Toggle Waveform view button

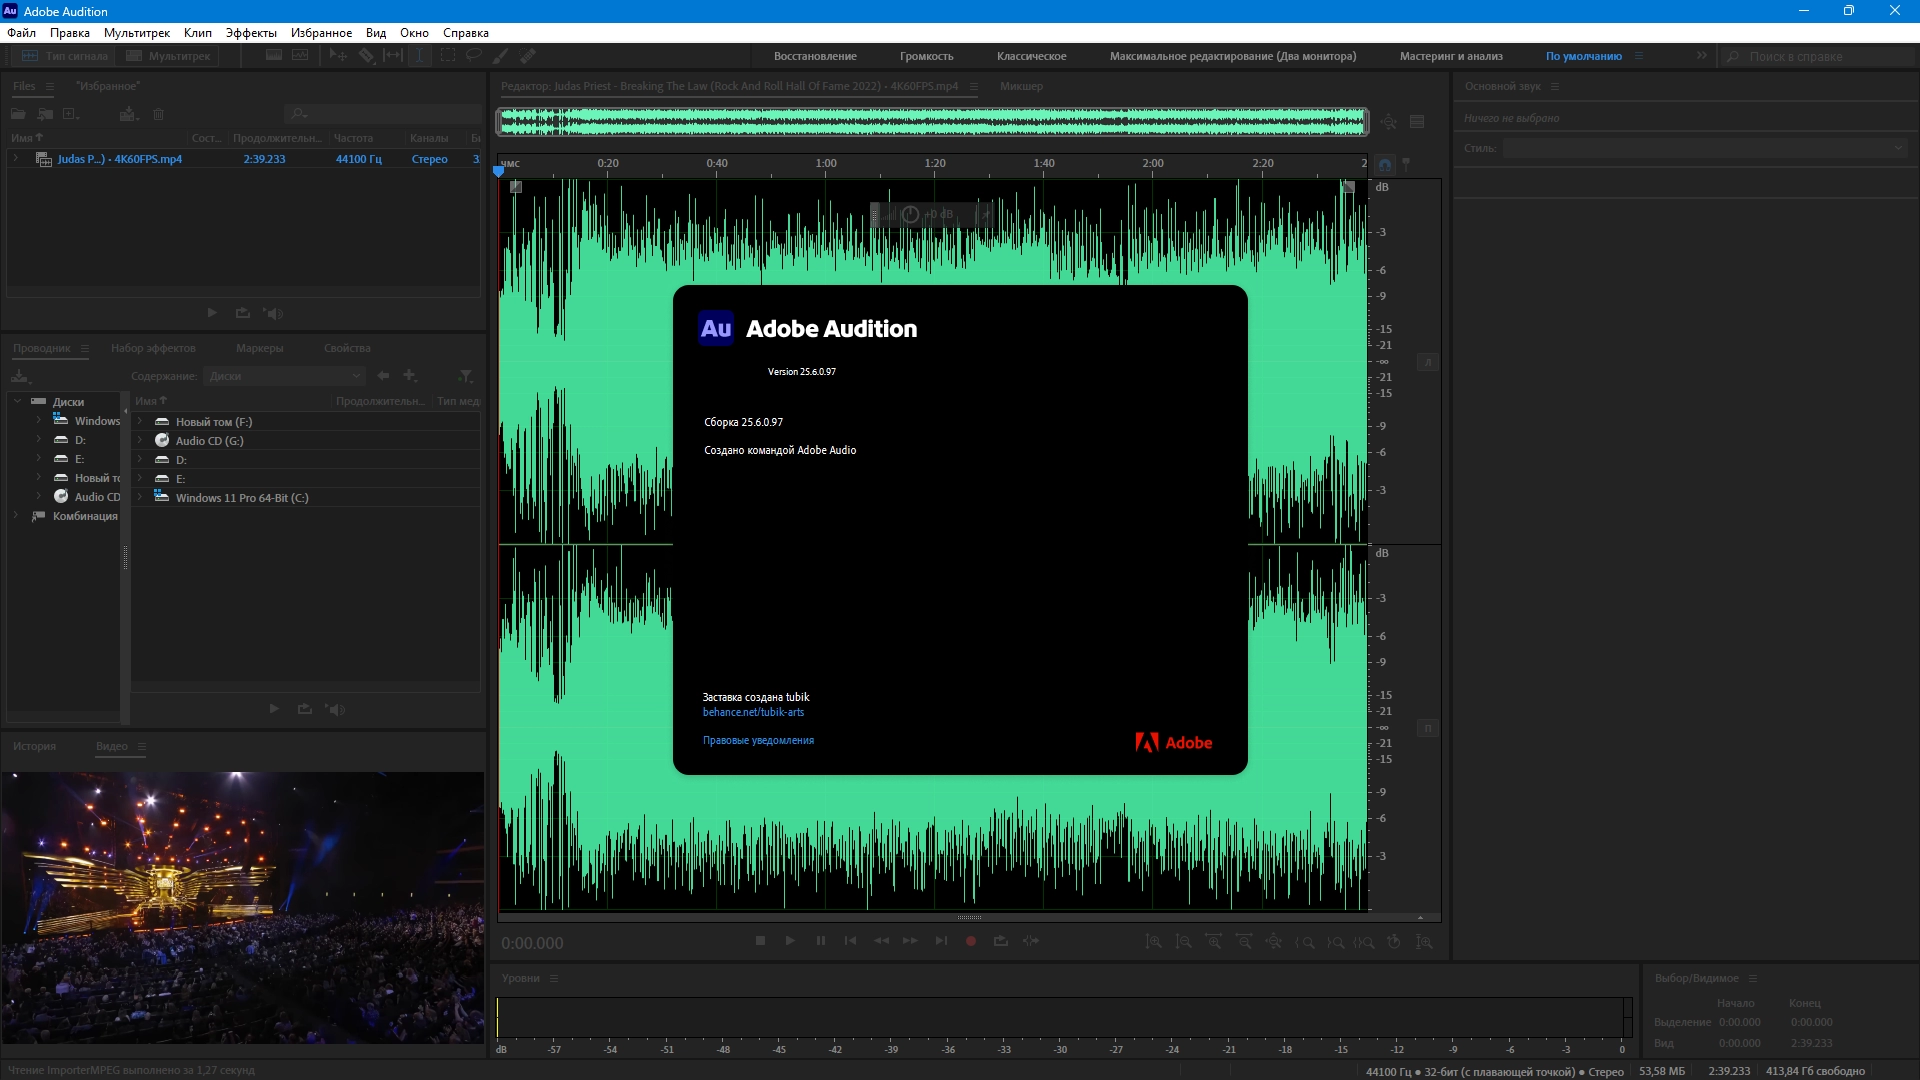coord(65,56)
